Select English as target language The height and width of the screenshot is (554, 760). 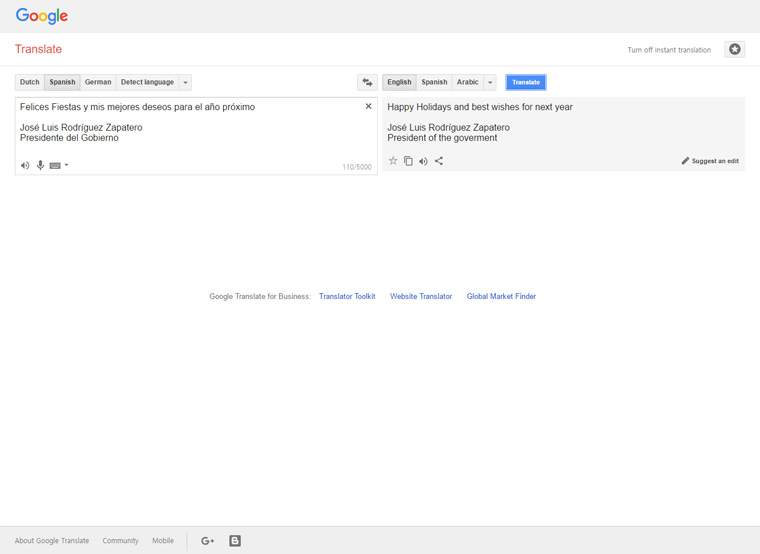point(399,82)
